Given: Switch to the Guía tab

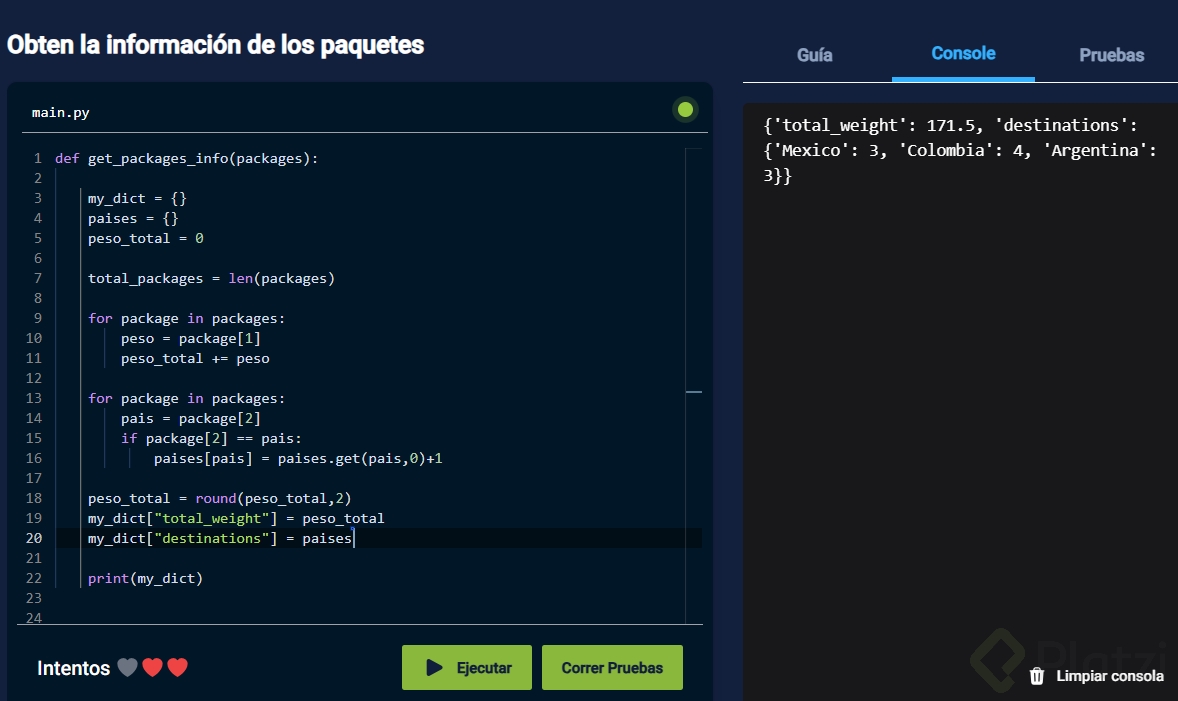Looking at the screenshot, I should tap(814, 56).
